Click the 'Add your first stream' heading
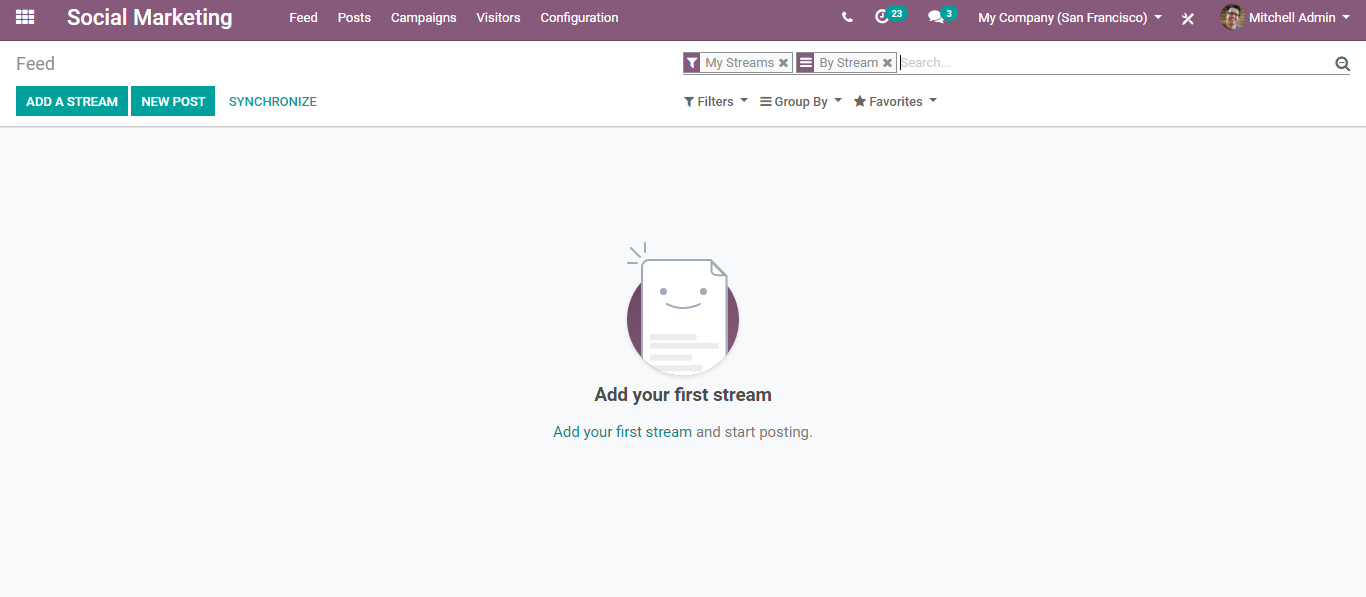 click(x=683, y=395)
